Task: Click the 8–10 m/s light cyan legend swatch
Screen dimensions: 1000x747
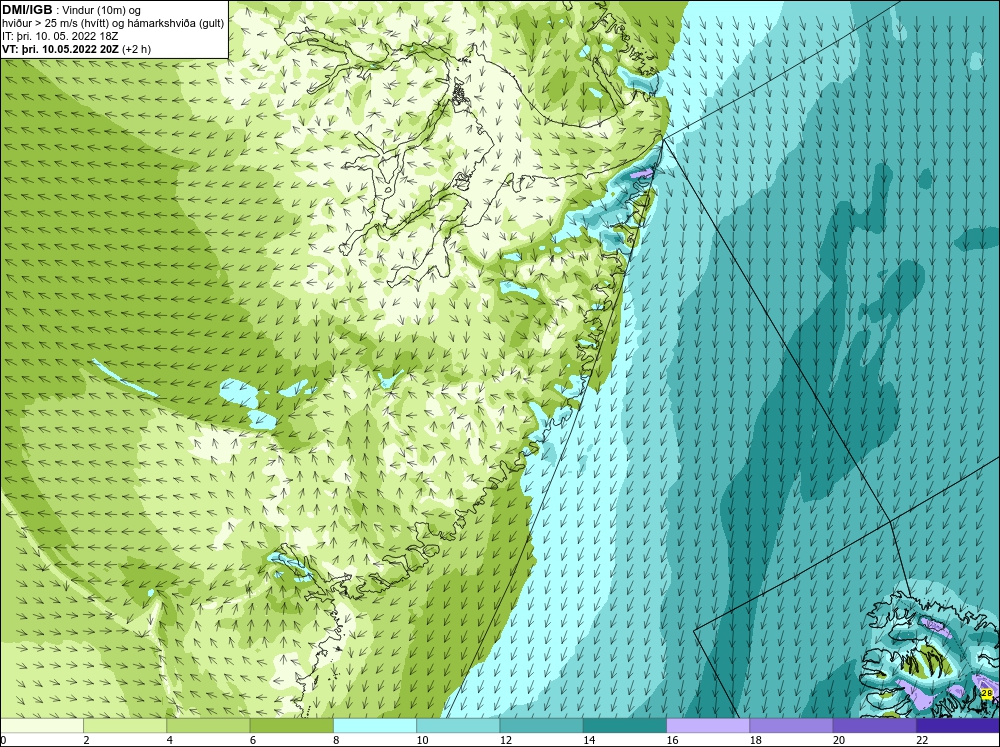Action: pyautogui.click(x=375, y=726)
